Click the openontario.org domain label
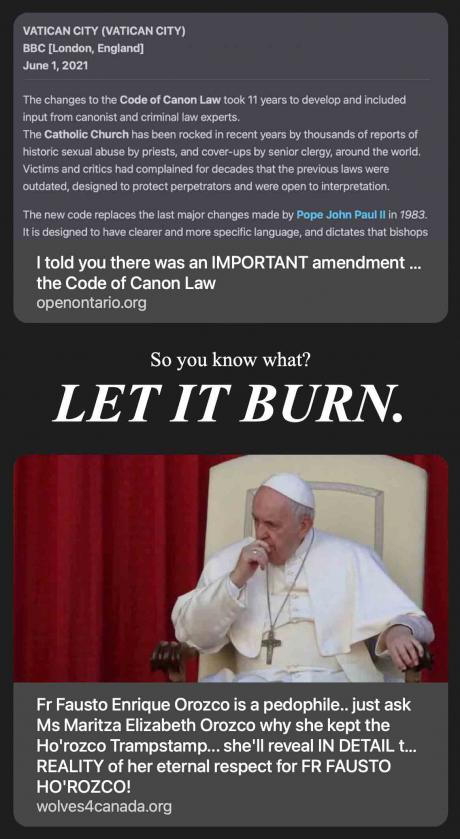This screenshot has height=839, width=460. (91, 303)
